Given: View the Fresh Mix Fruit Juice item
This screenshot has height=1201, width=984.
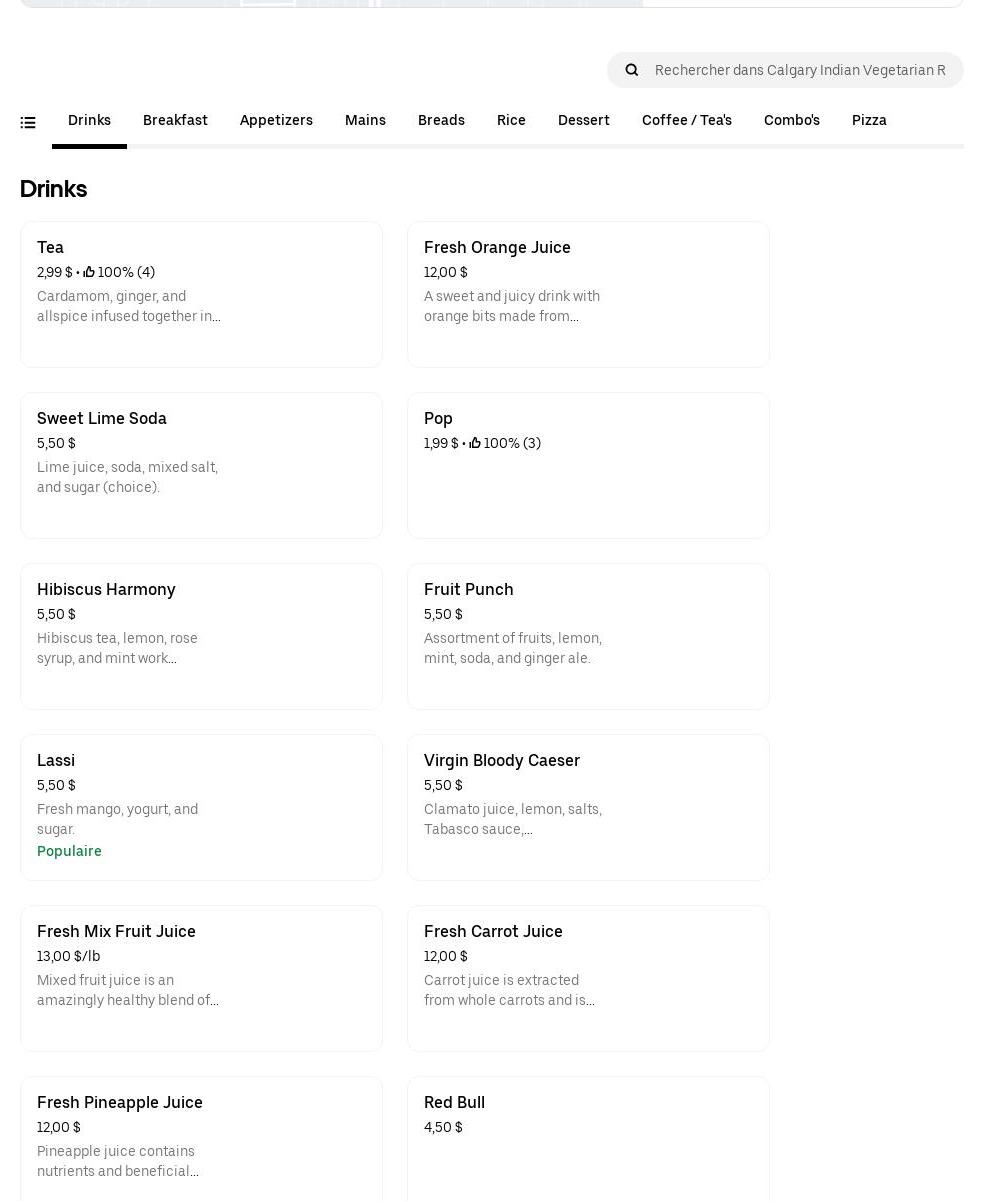Looking at the screenshot, I should point(201,978).
